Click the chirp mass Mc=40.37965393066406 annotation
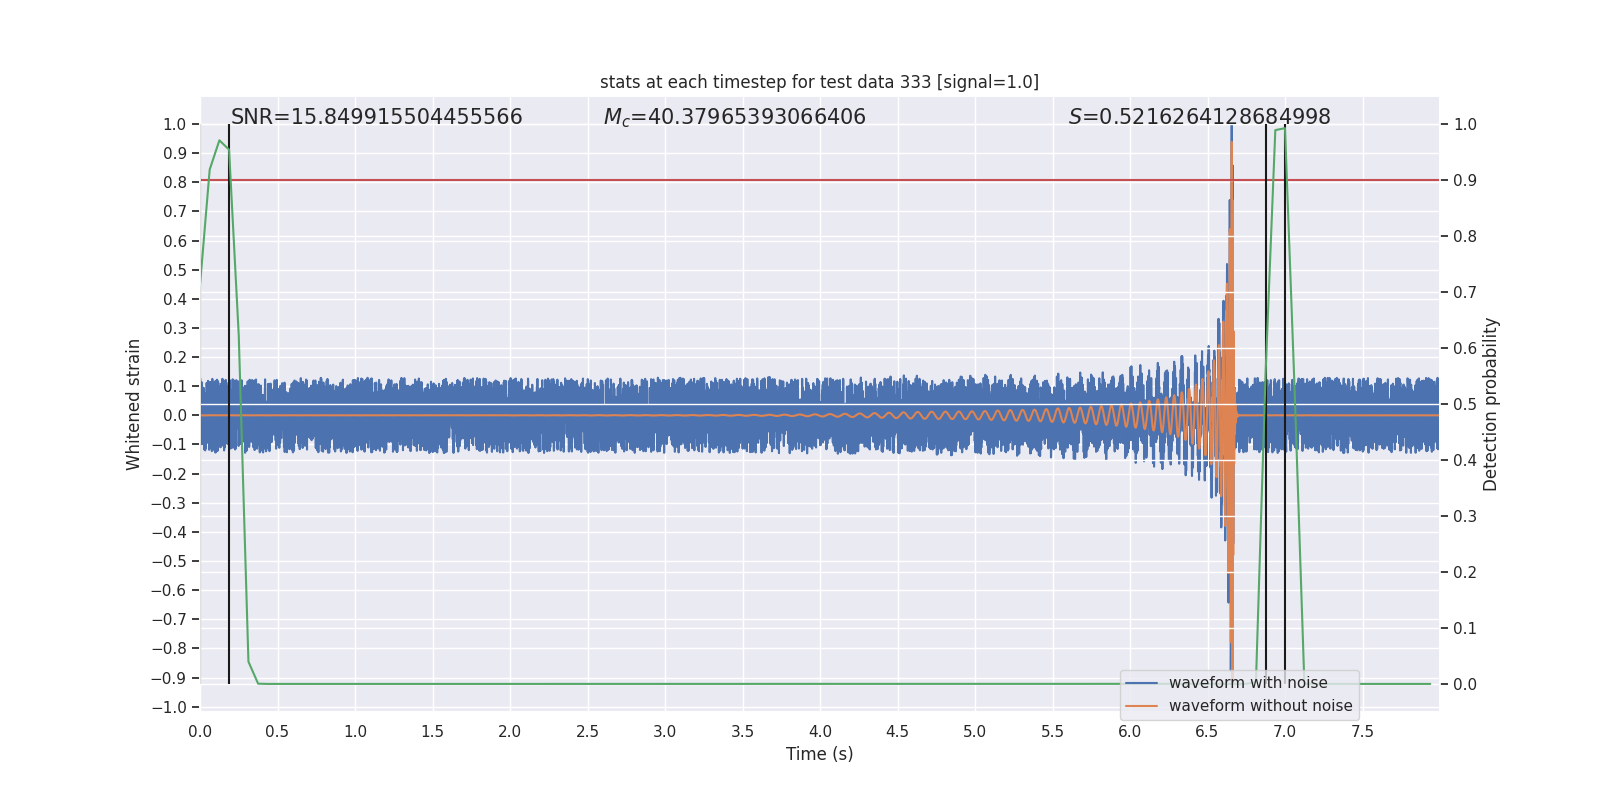Viewport: 1600px width, 800px height. click(x=735, y=117)
